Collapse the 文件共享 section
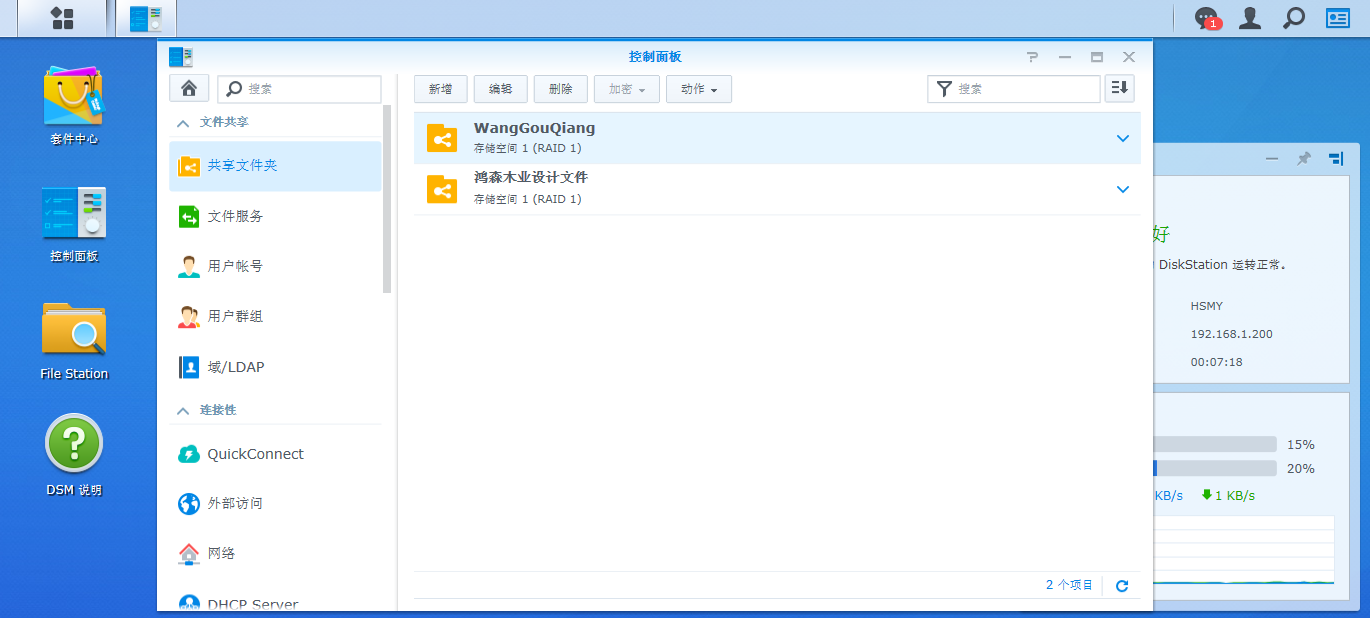The width and height of the screenshot is (1370, 618). pos(183,122)
